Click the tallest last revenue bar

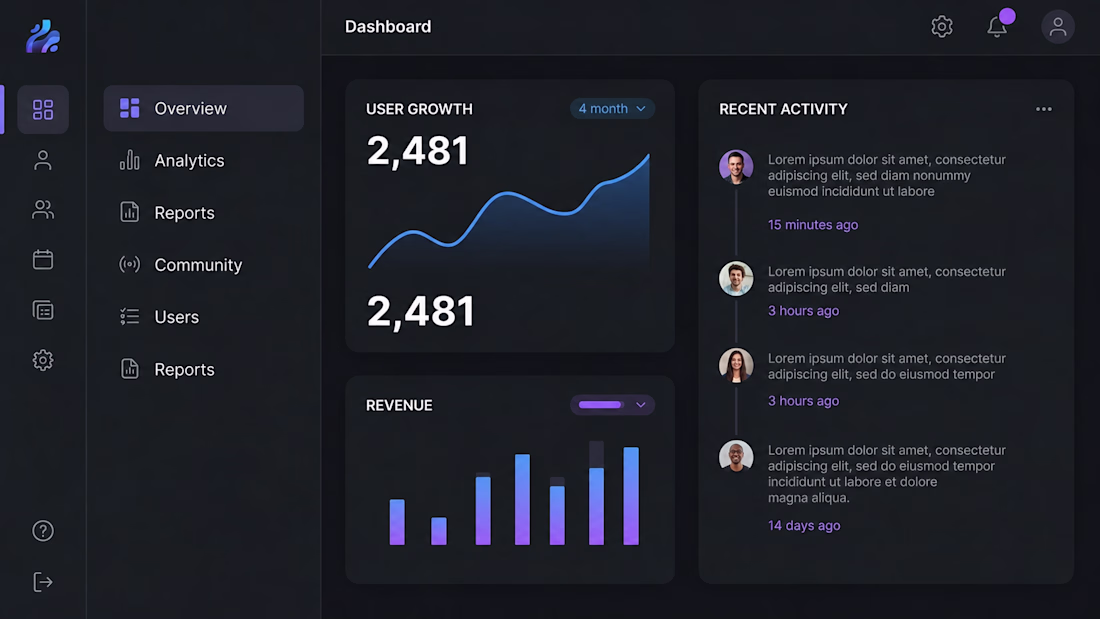coord(631,495)
